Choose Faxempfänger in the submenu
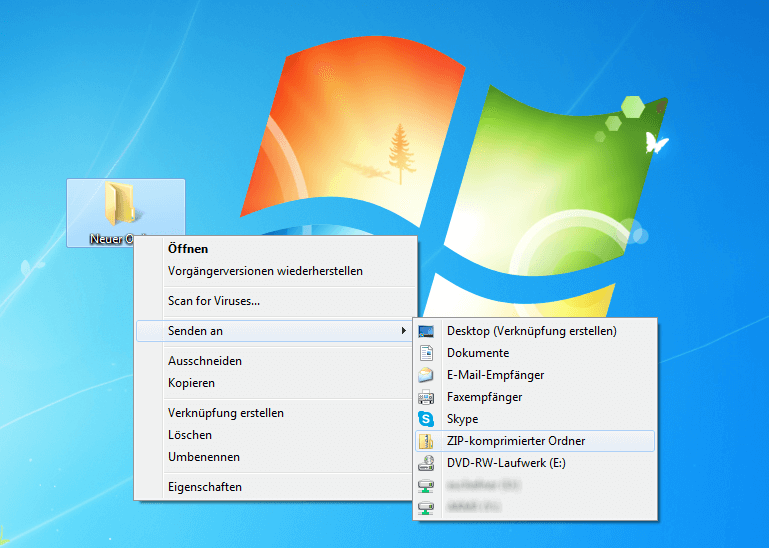The width and height of the screenshot is (769, 548). [x=485, y=397]
